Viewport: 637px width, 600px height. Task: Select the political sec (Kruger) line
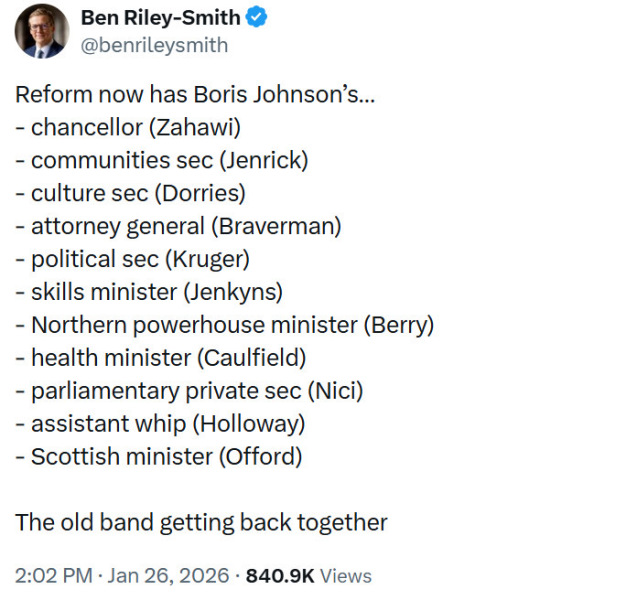pos(133,259)
